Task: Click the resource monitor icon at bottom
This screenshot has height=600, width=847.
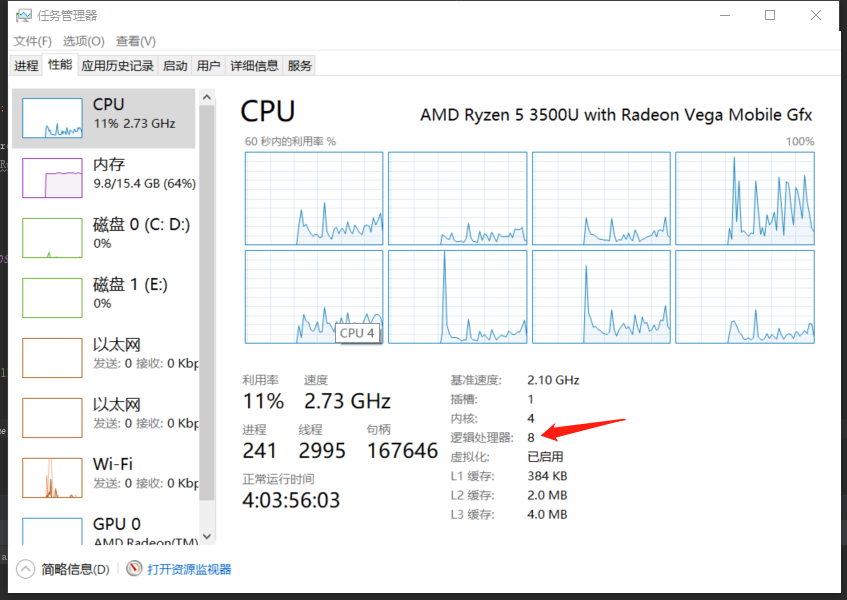Action: coord(134,569)
